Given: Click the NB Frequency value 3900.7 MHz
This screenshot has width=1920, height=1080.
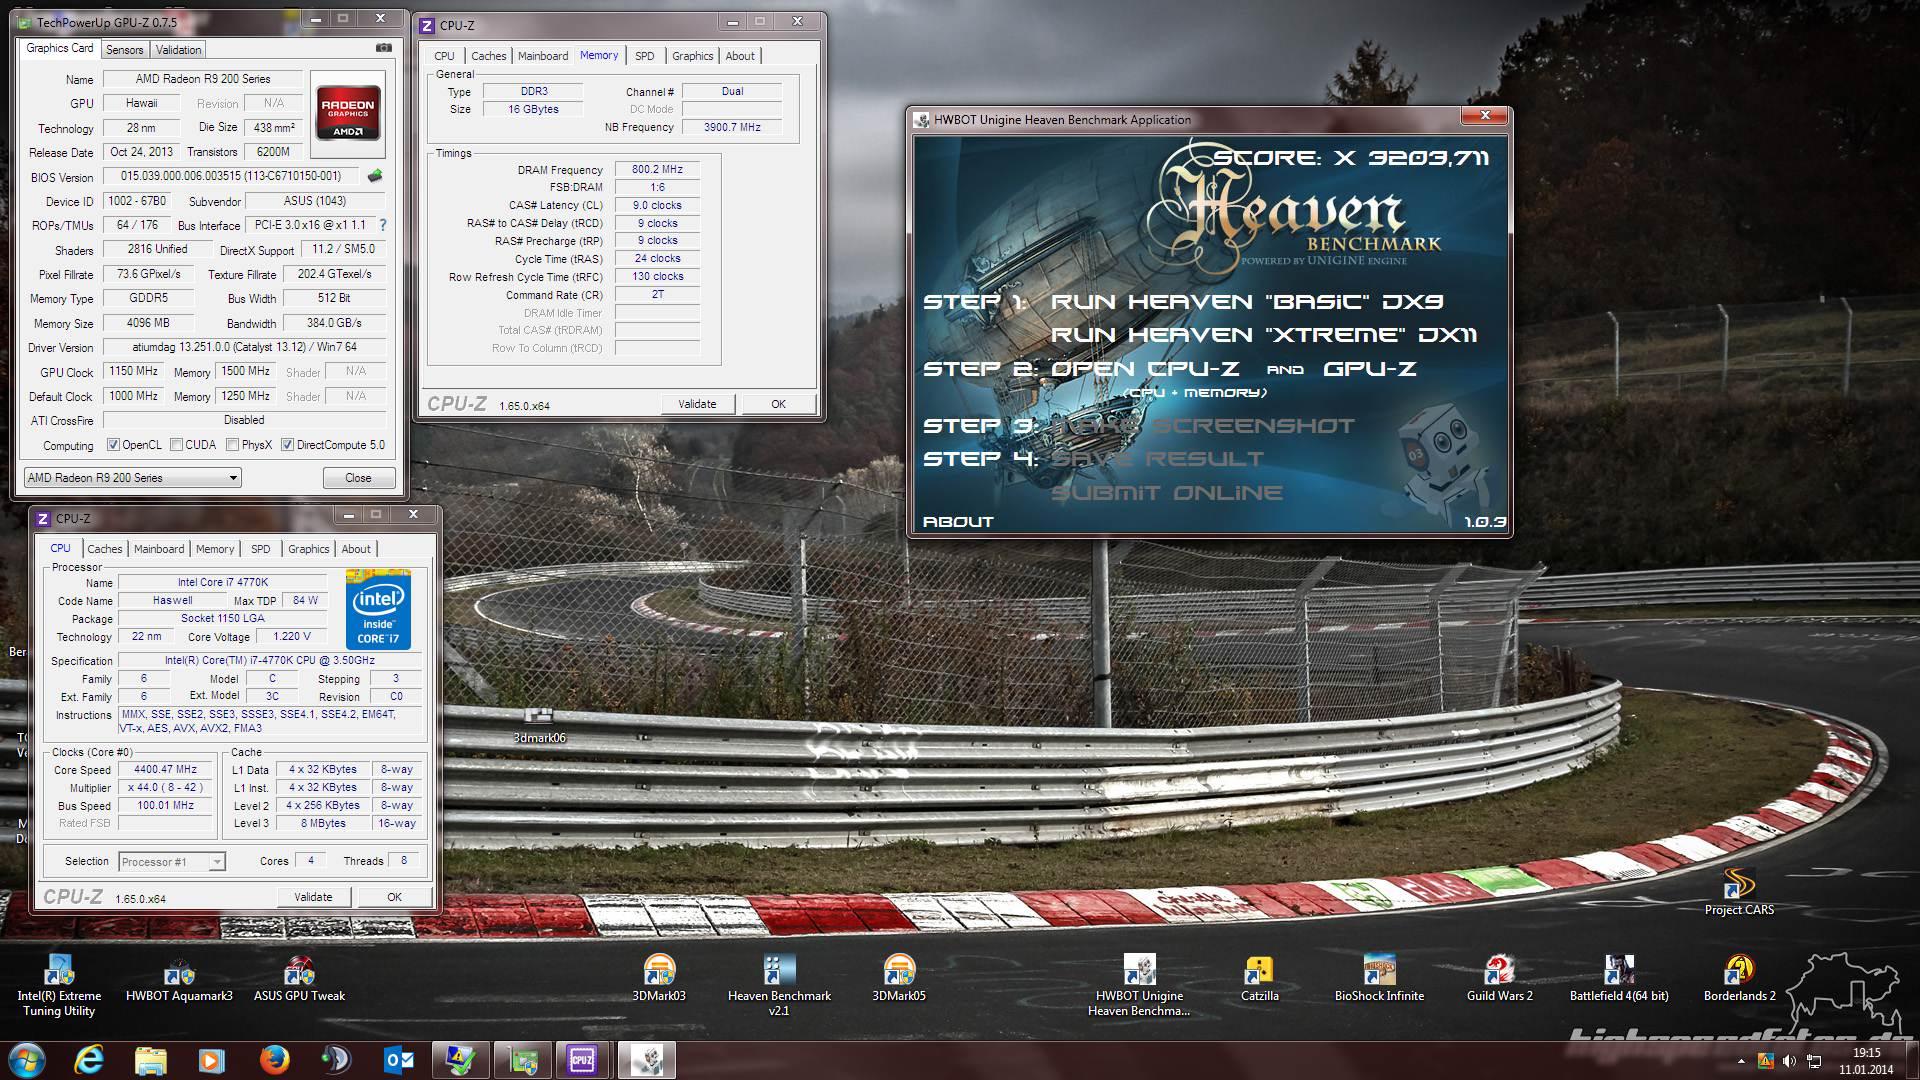Looking at the screenshot, I should pos(732,127).
